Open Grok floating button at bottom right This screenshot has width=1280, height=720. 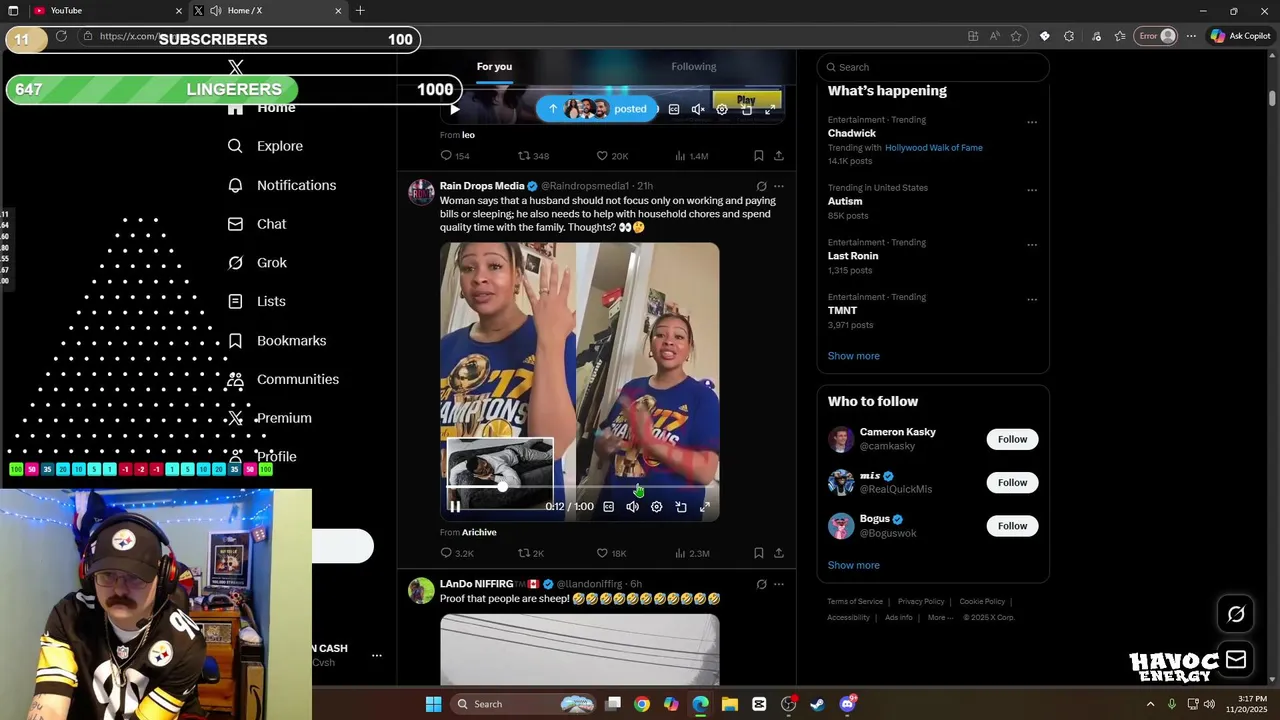click(1236, 614)
